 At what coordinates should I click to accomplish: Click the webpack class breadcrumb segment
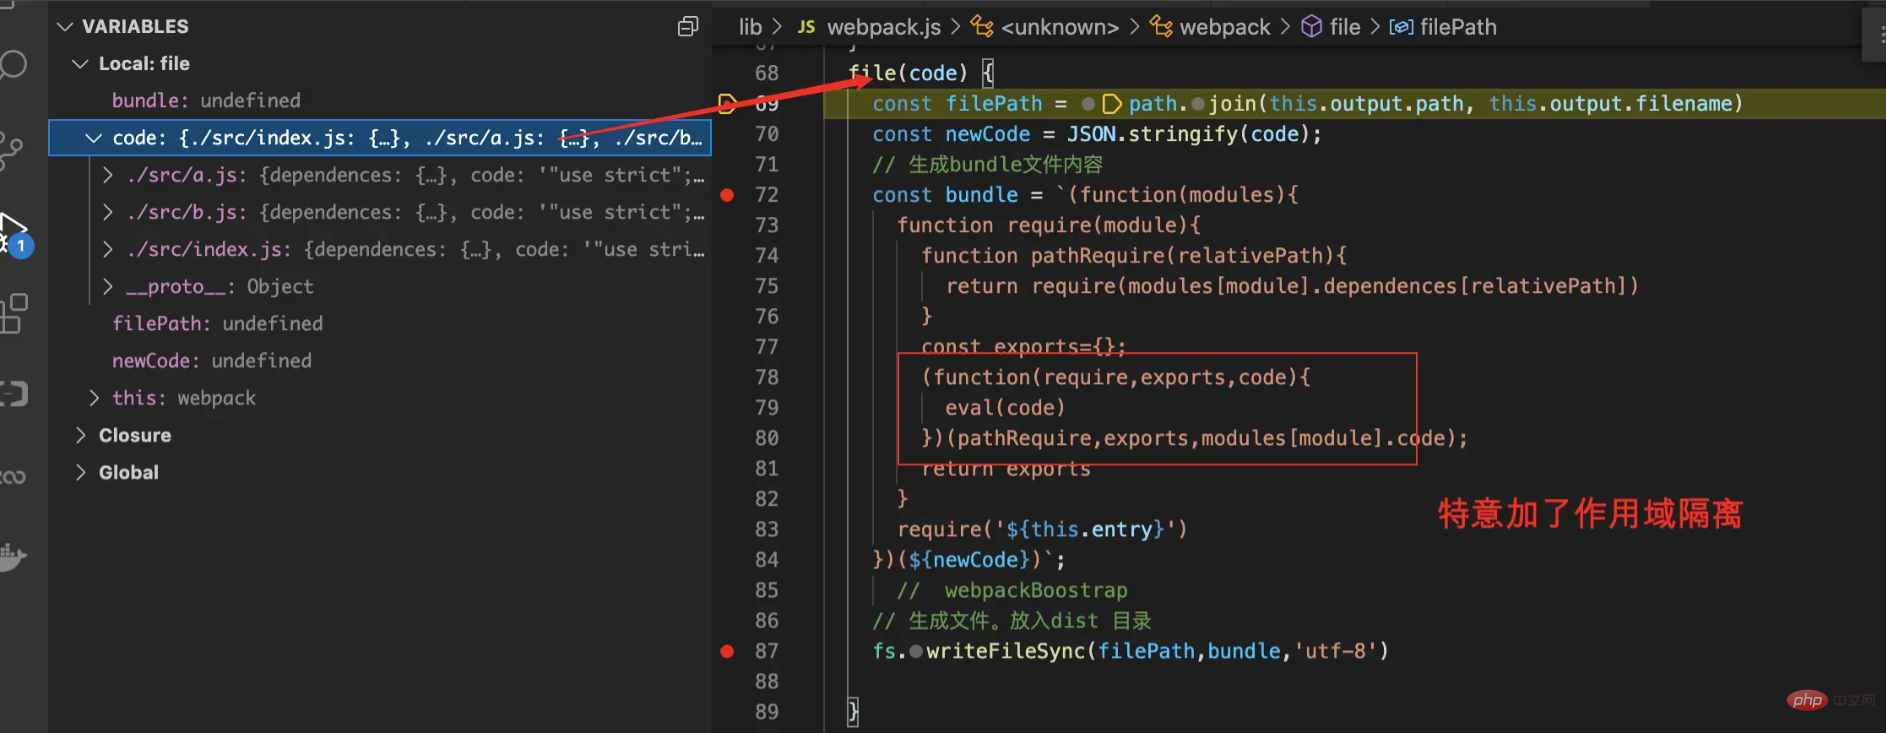tap(1225, 27)
